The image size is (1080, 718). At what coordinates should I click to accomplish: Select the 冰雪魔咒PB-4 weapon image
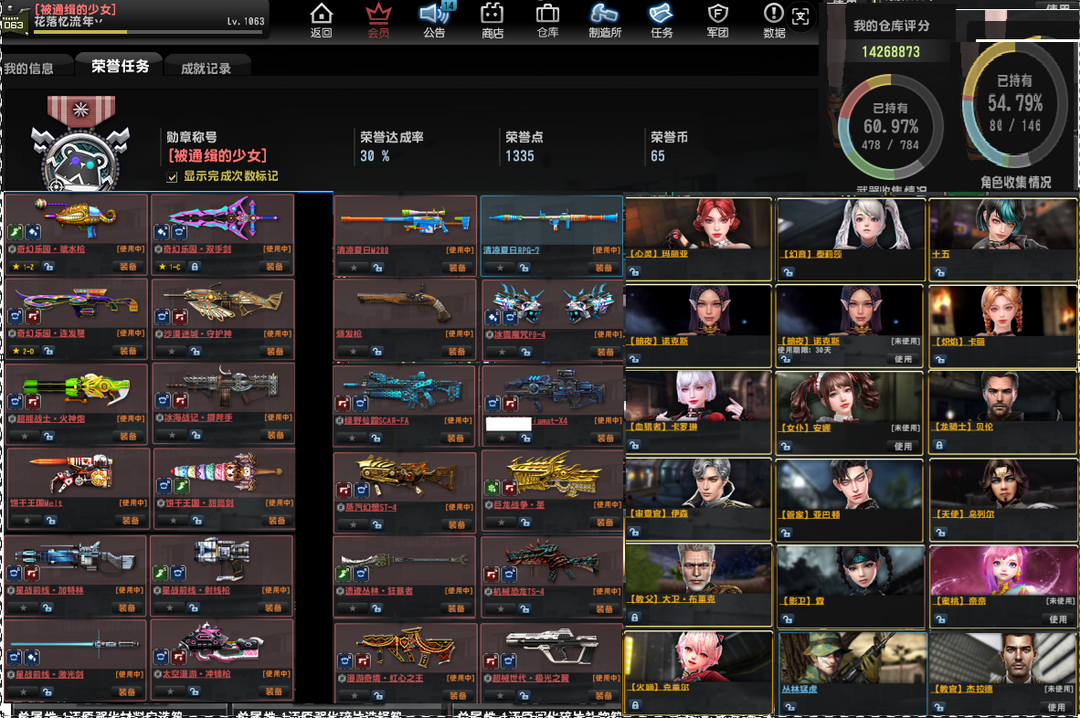point(552,303)
